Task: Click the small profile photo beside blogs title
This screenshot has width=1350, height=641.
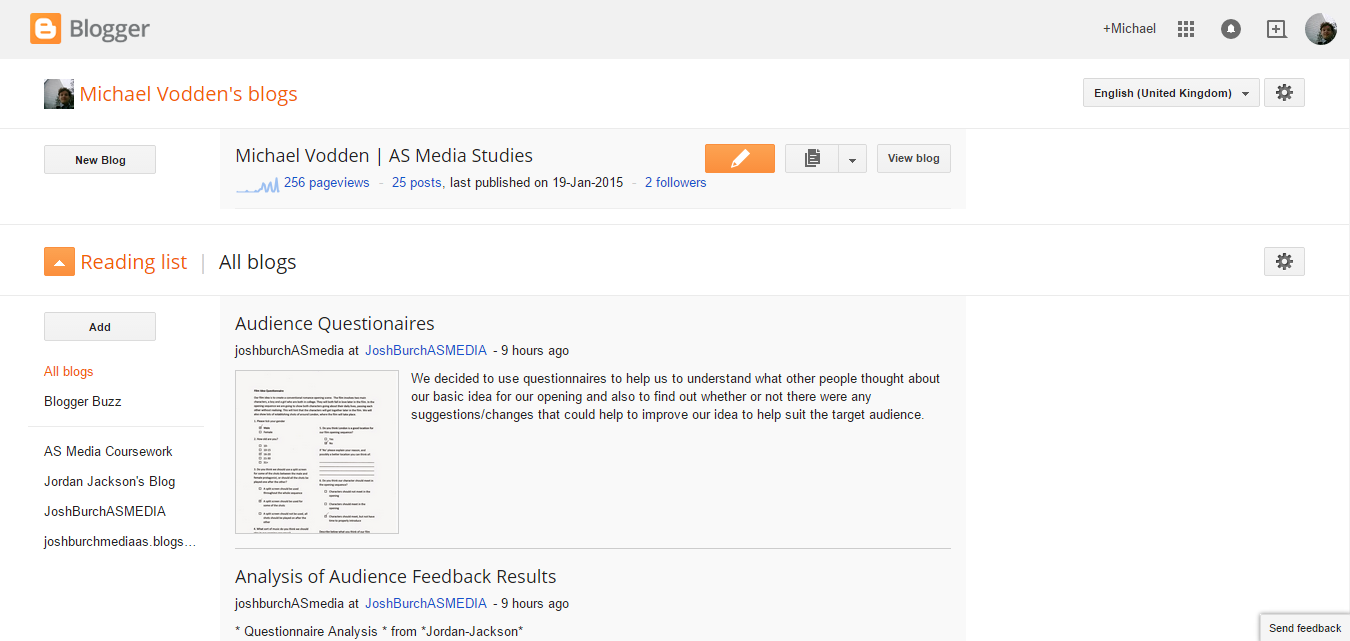Action: point(59,94)
